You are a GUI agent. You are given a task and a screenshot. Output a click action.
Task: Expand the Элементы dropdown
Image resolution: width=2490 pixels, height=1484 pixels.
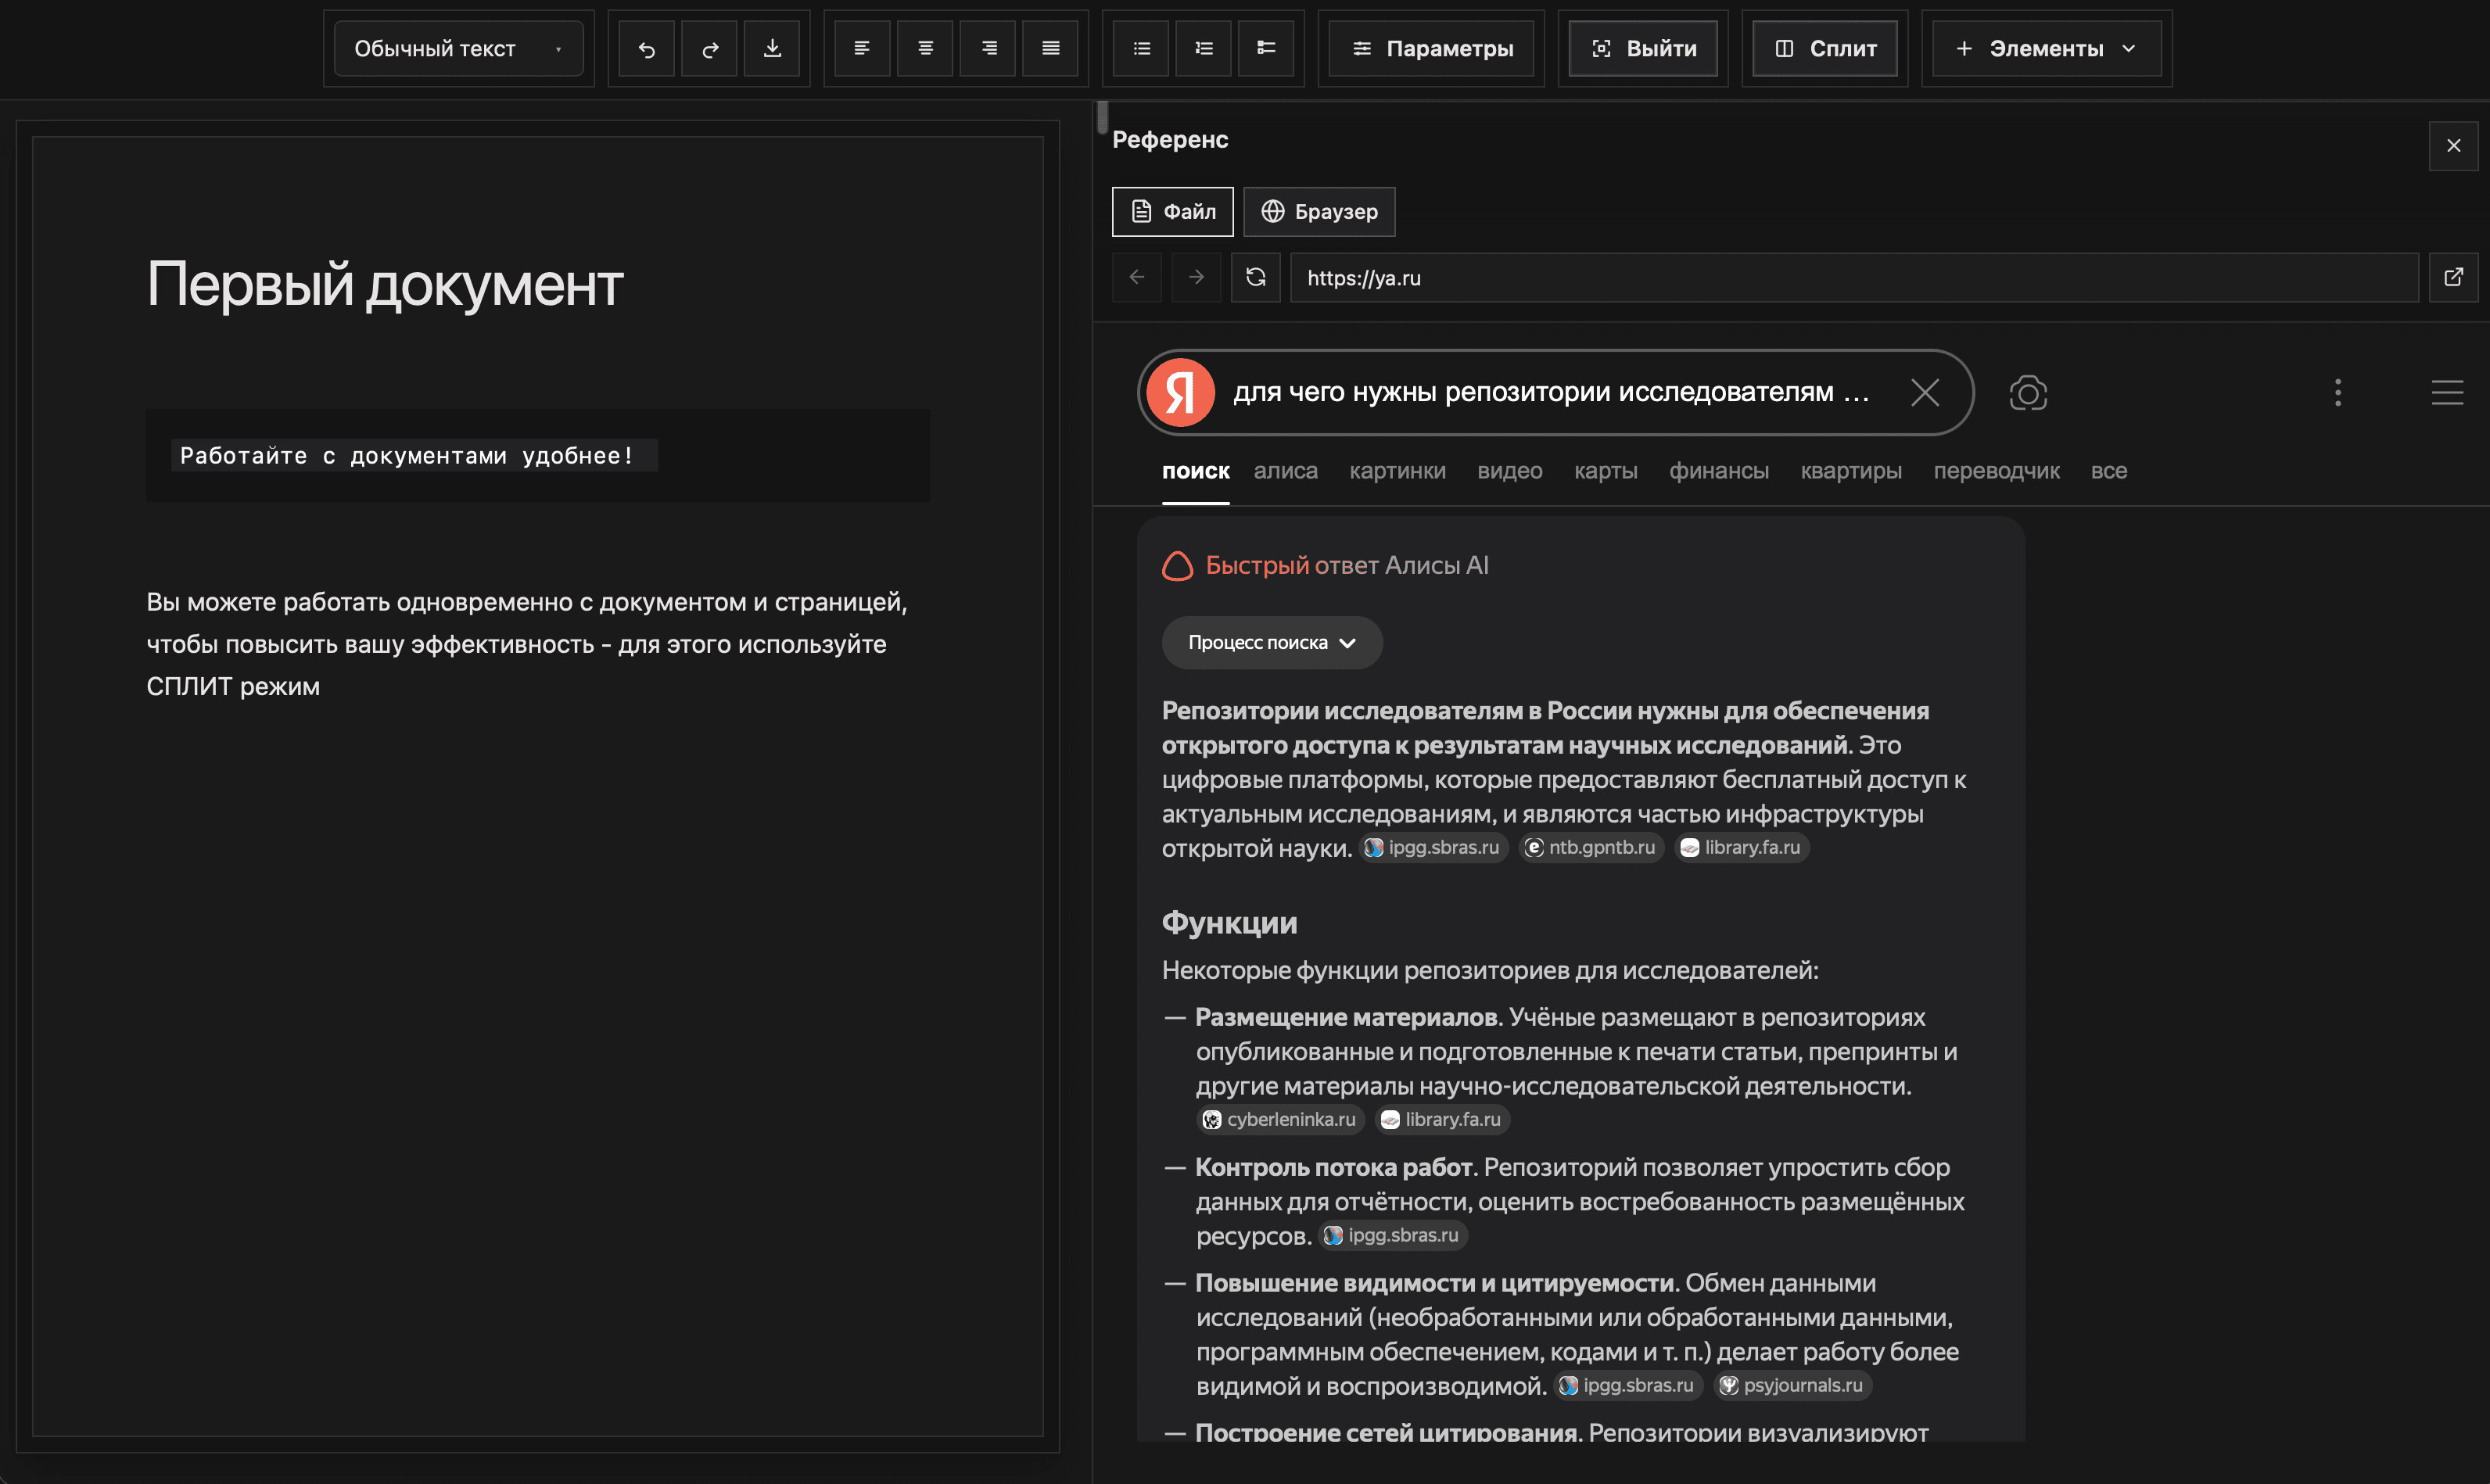[2046, 48]
